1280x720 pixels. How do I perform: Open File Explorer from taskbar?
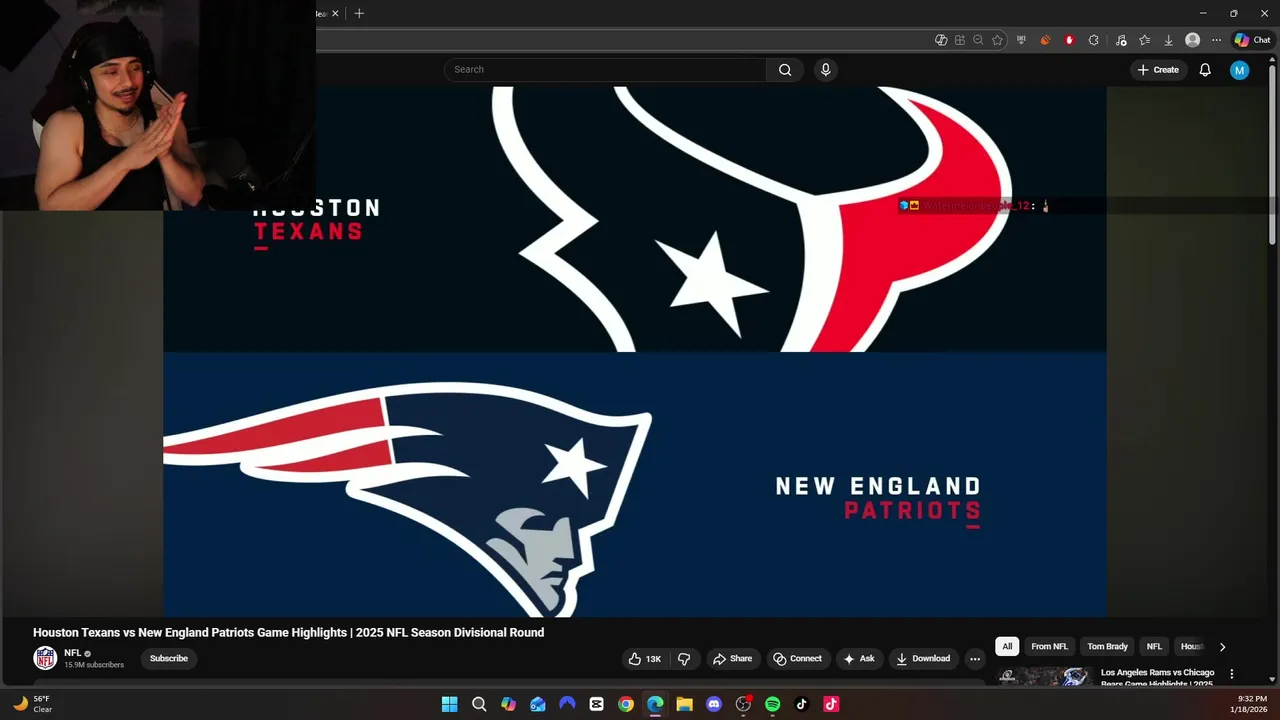684,704
